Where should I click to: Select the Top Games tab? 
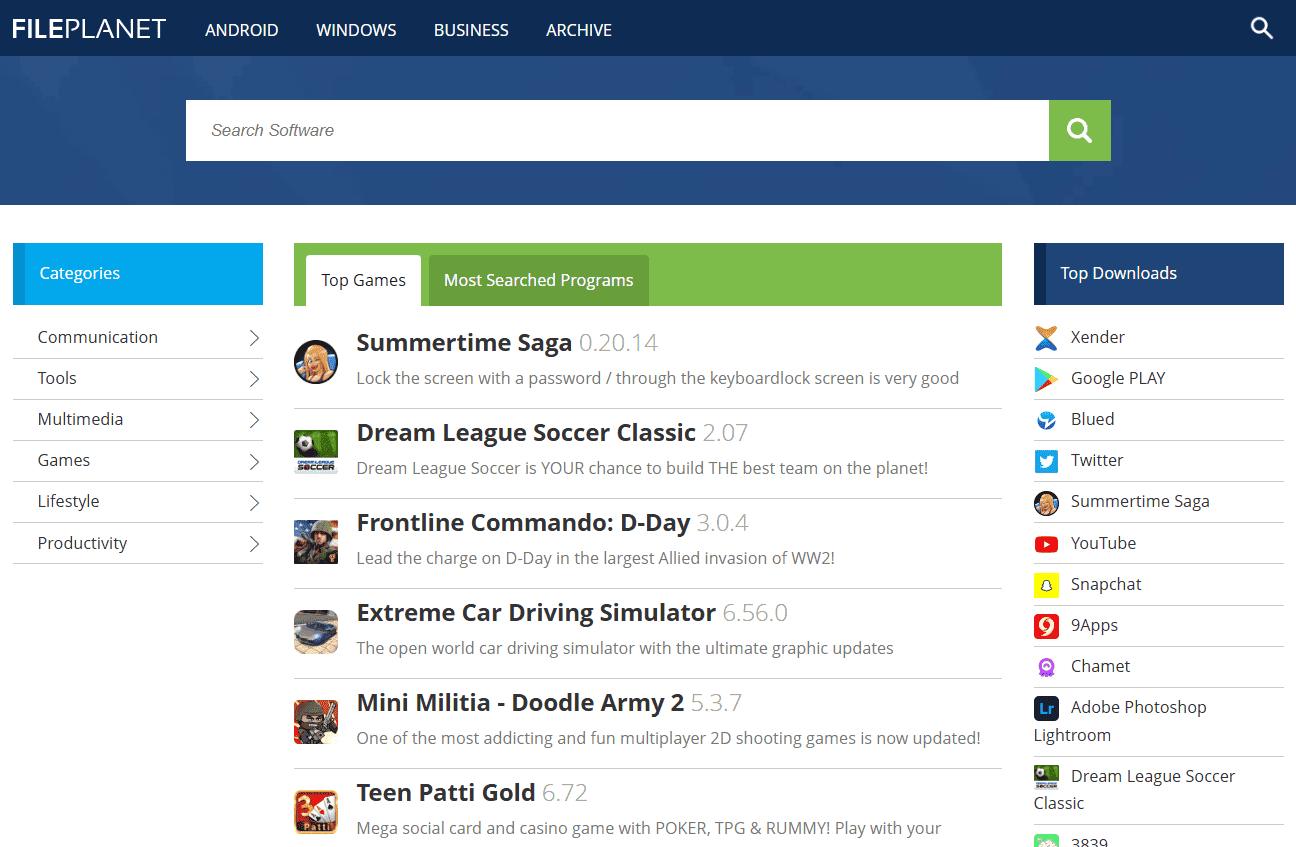pyautogui.click(x=363, y=280)
